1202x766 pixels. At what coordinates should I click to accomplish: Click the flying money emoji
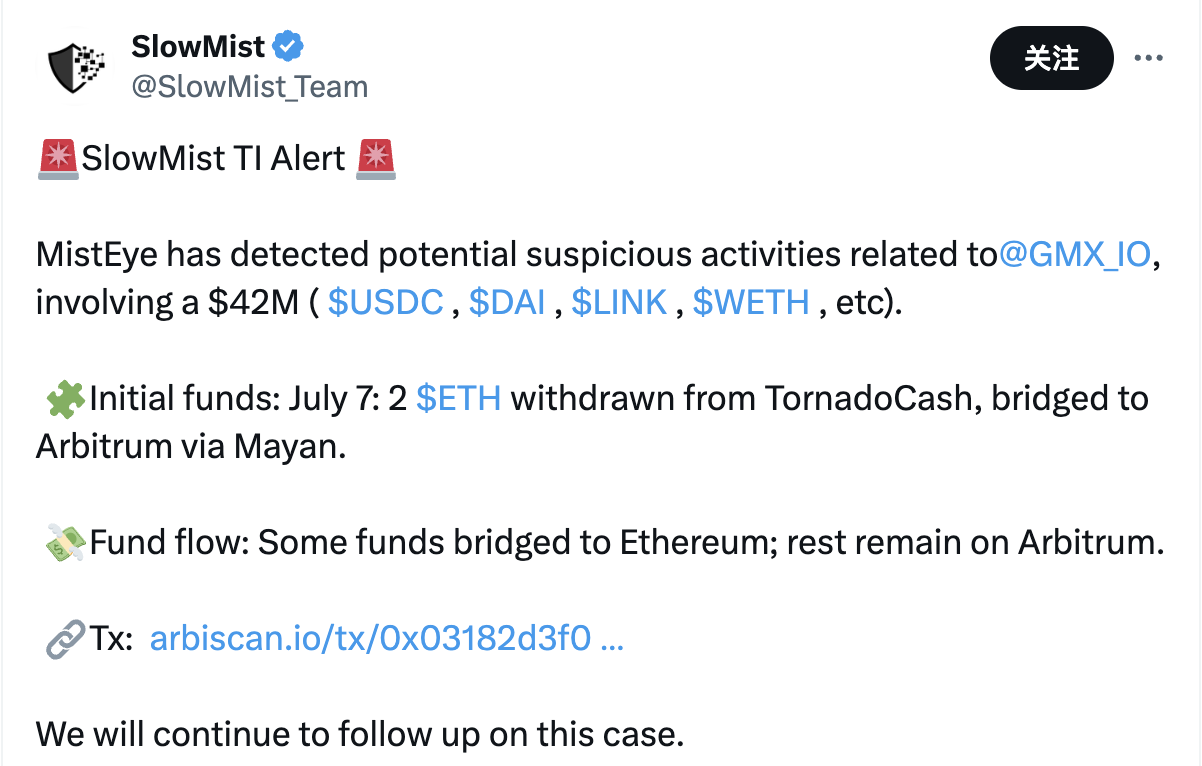(65, 543)
